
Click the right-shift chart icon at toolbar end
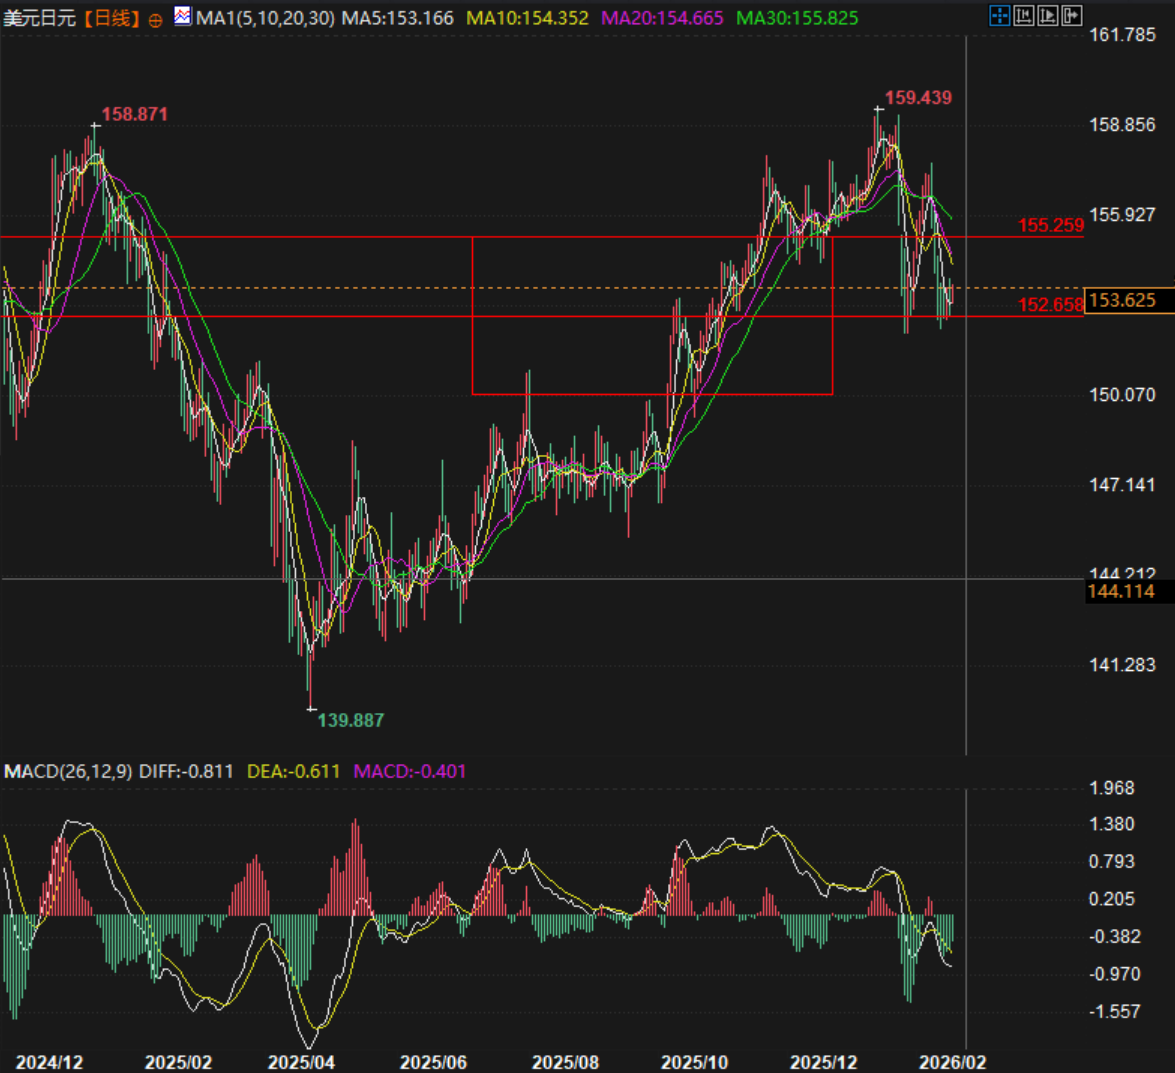point(1071,15)
